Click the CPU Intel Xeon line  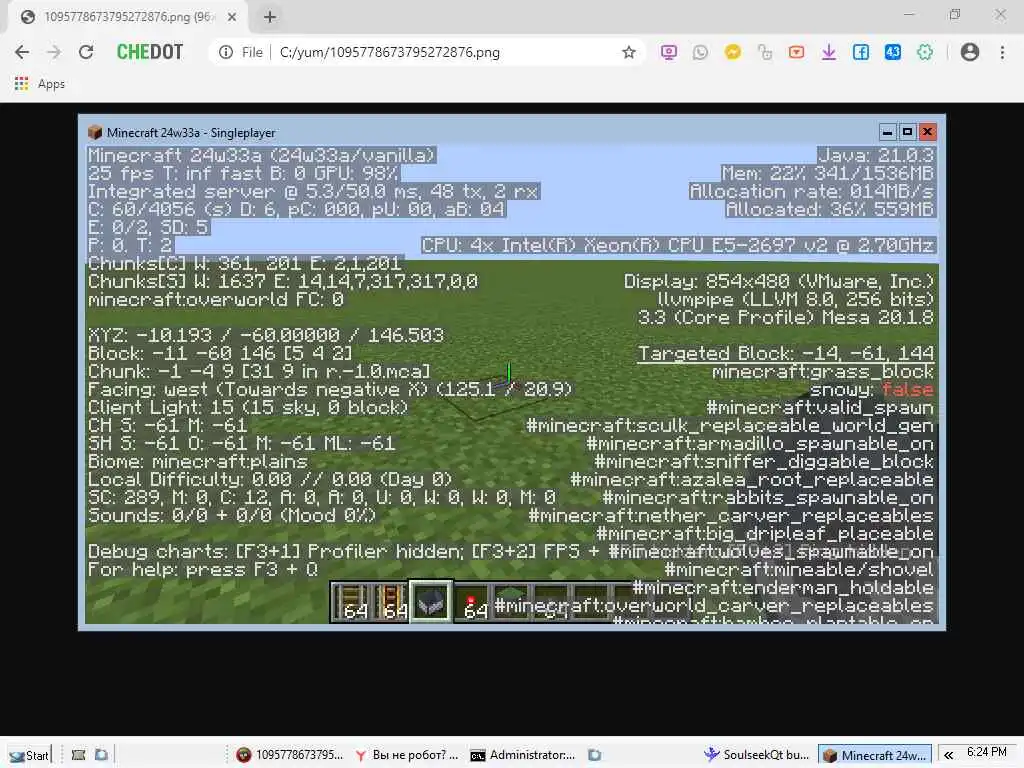(678, 245)
